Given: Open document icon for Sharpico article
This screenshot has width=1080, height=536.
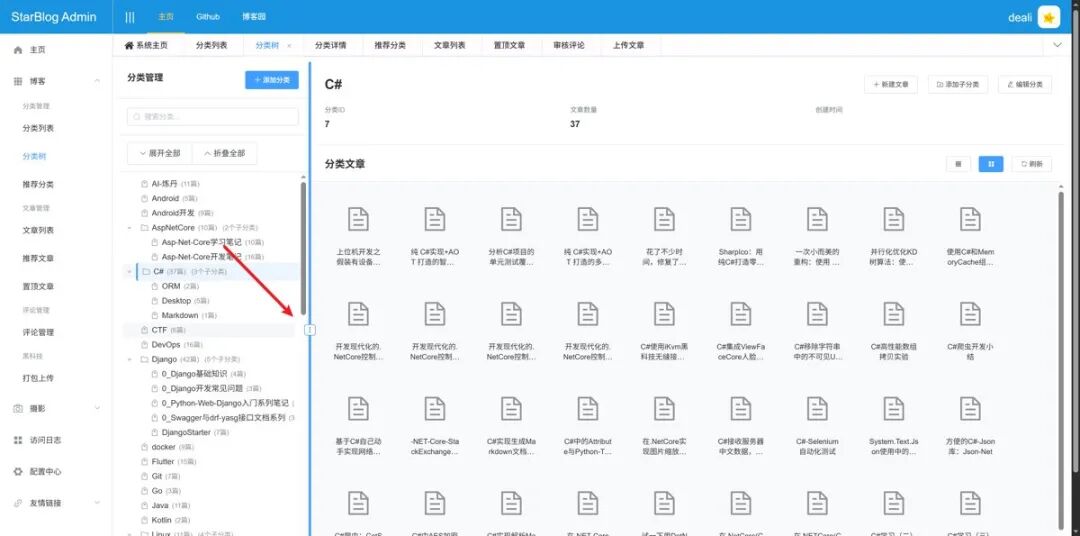Looking at the screenshot, I should tap(740, 219).
